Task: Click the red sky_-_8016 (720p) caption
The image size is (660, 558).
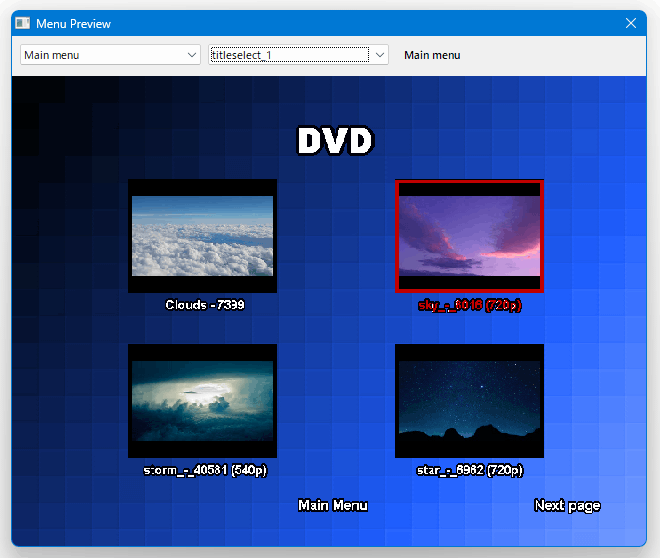Action: [x=470, y=305]
